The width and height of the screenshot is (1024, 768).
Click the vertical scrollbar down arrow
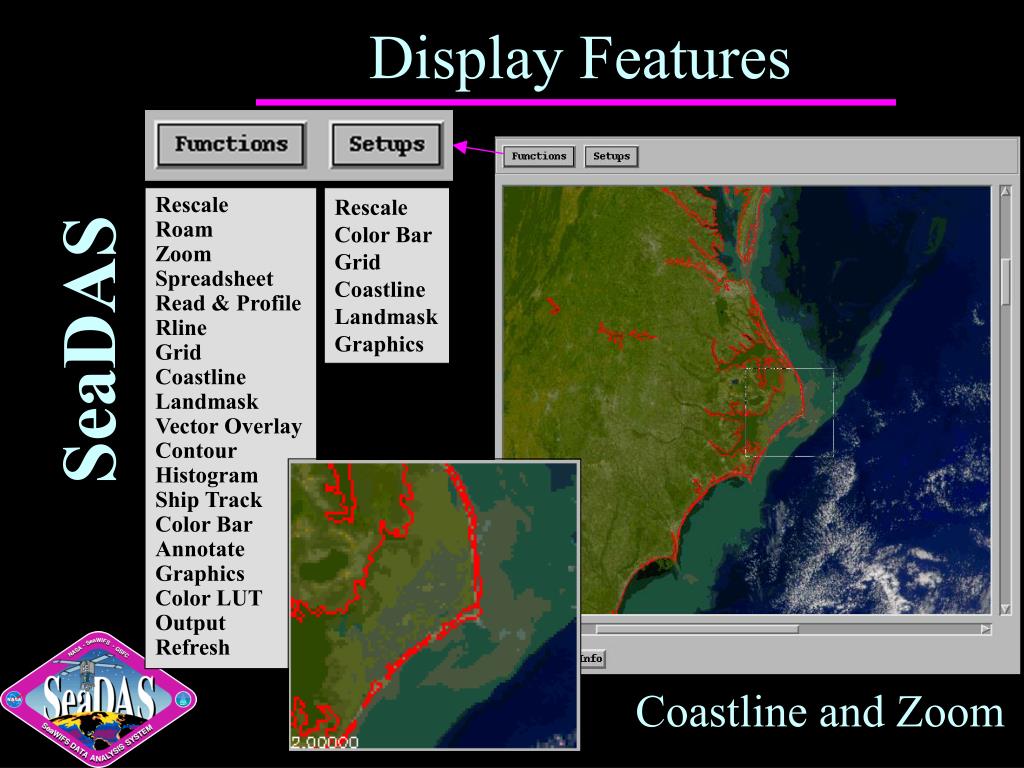click(1006, 609)
